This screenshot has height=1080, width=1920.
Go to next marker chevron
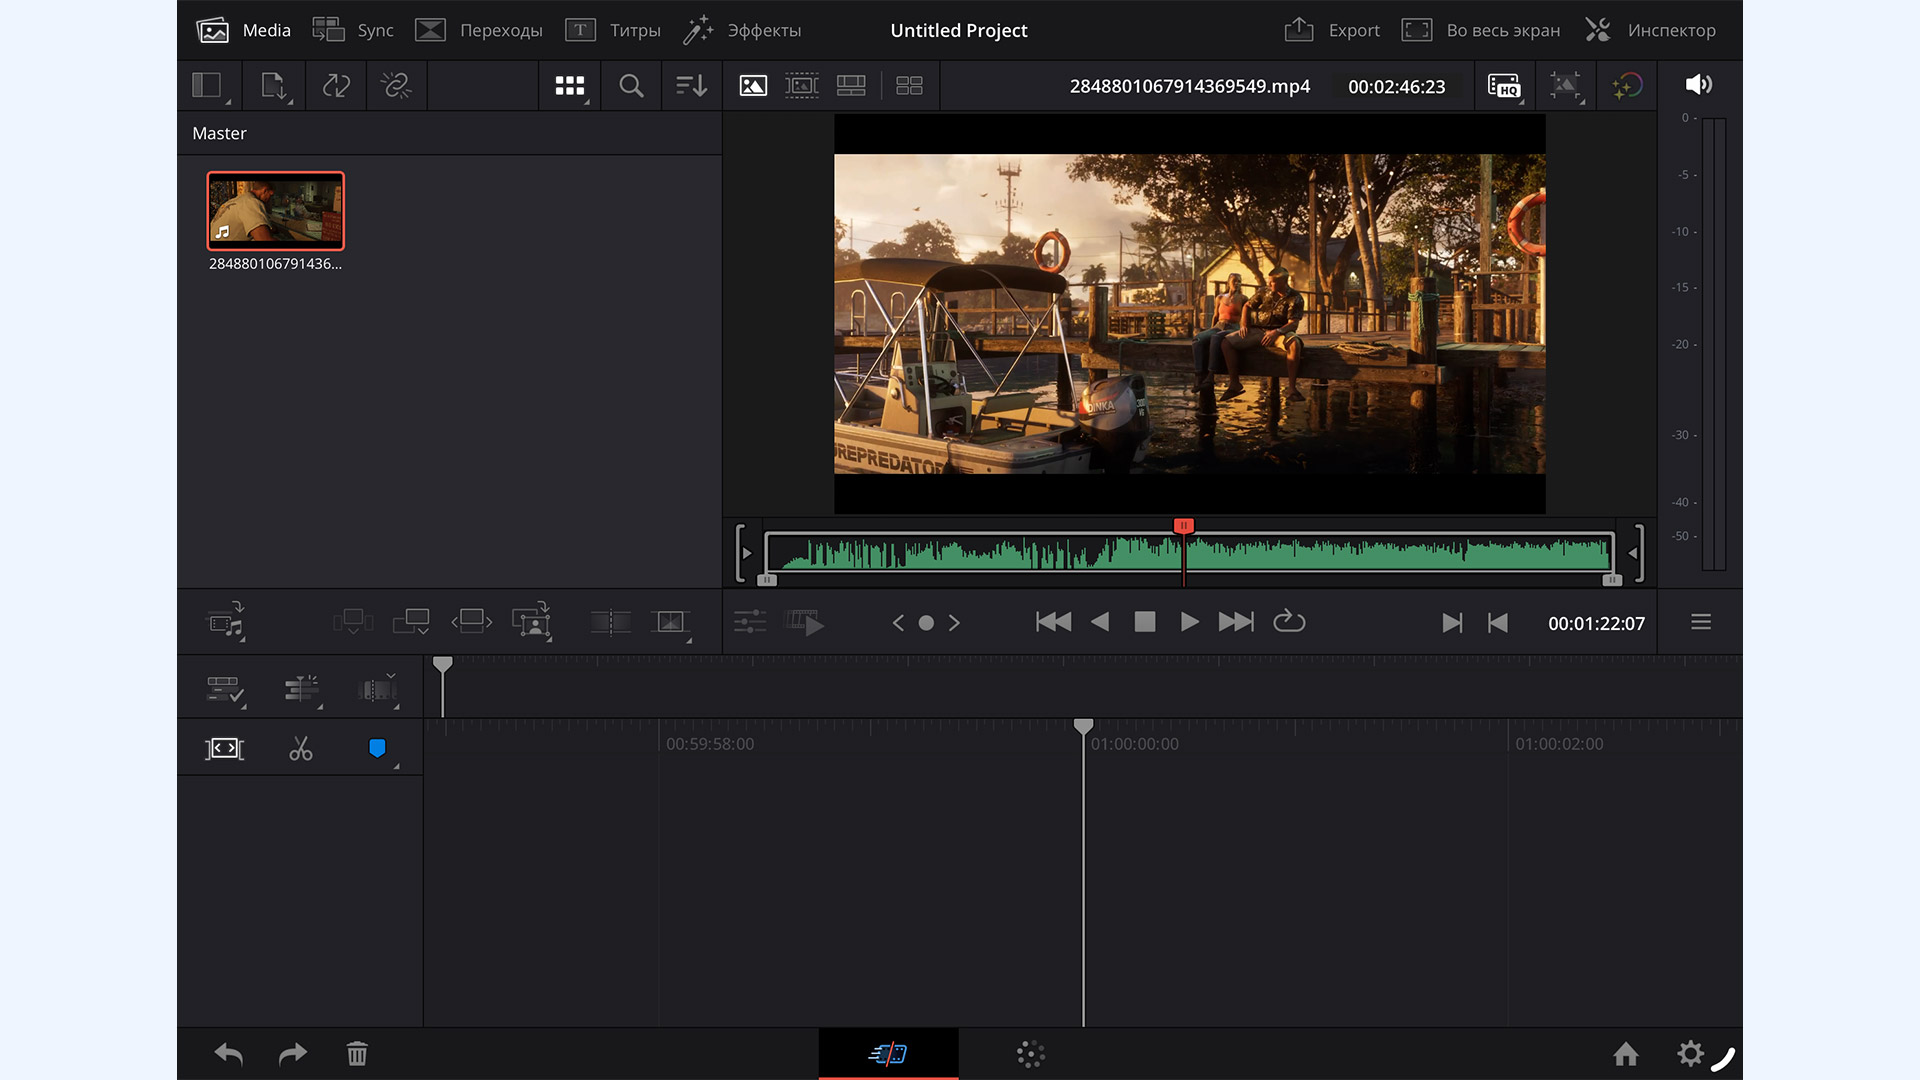[x=954, y=623]
